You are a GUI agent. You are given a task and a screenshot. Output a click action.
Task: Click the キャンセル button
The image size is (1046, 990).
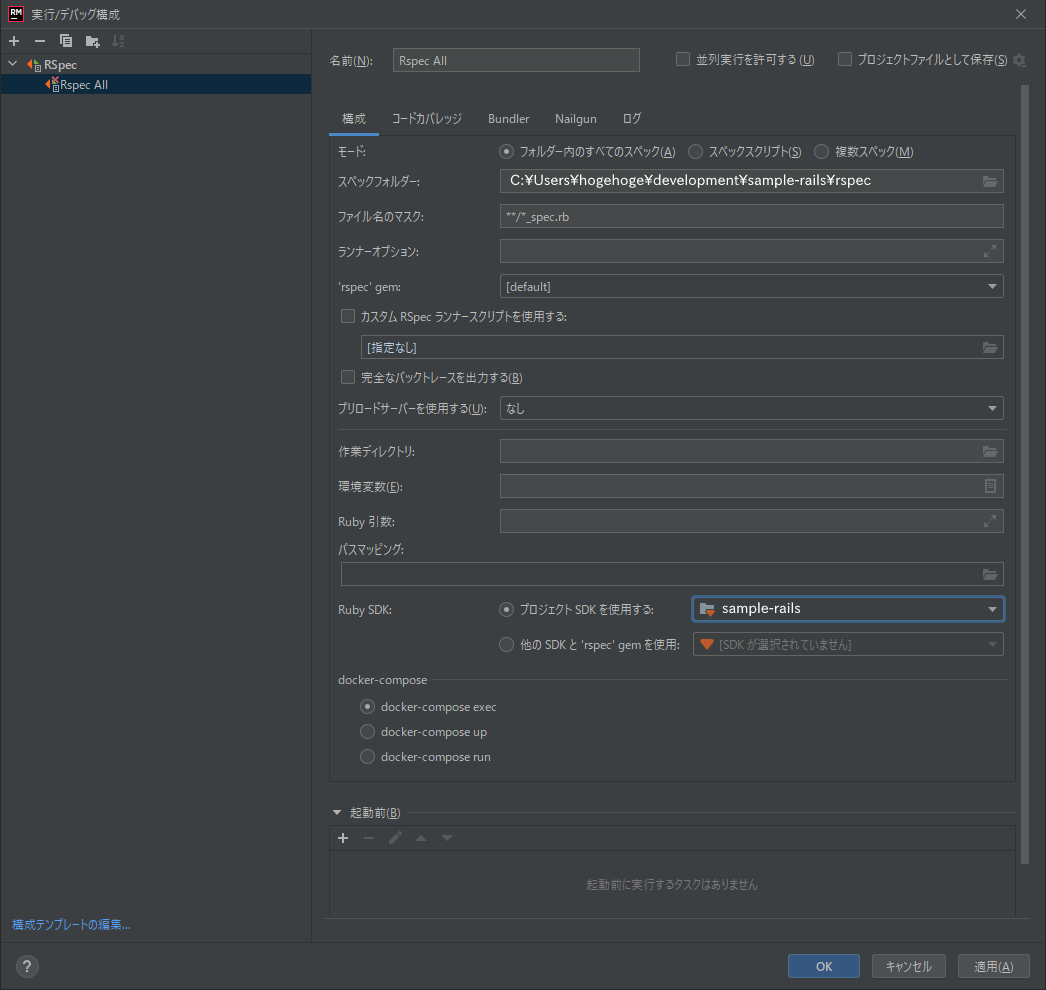pyautogui.click(x=909, y=966)
